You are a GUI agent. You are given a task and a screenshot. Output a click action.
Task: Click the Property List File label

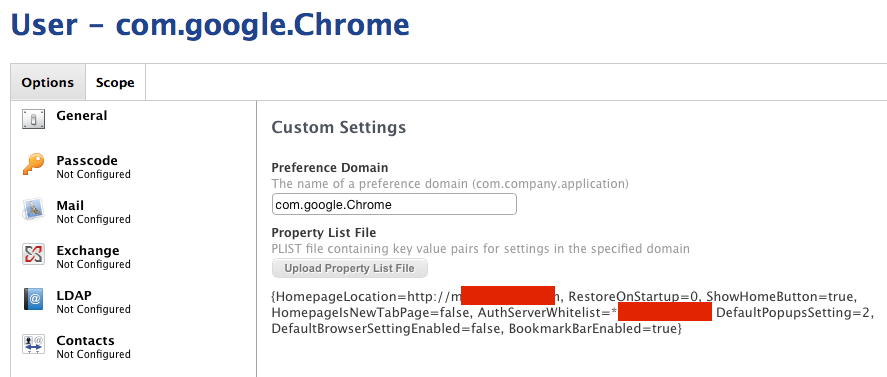coord(324,233)
